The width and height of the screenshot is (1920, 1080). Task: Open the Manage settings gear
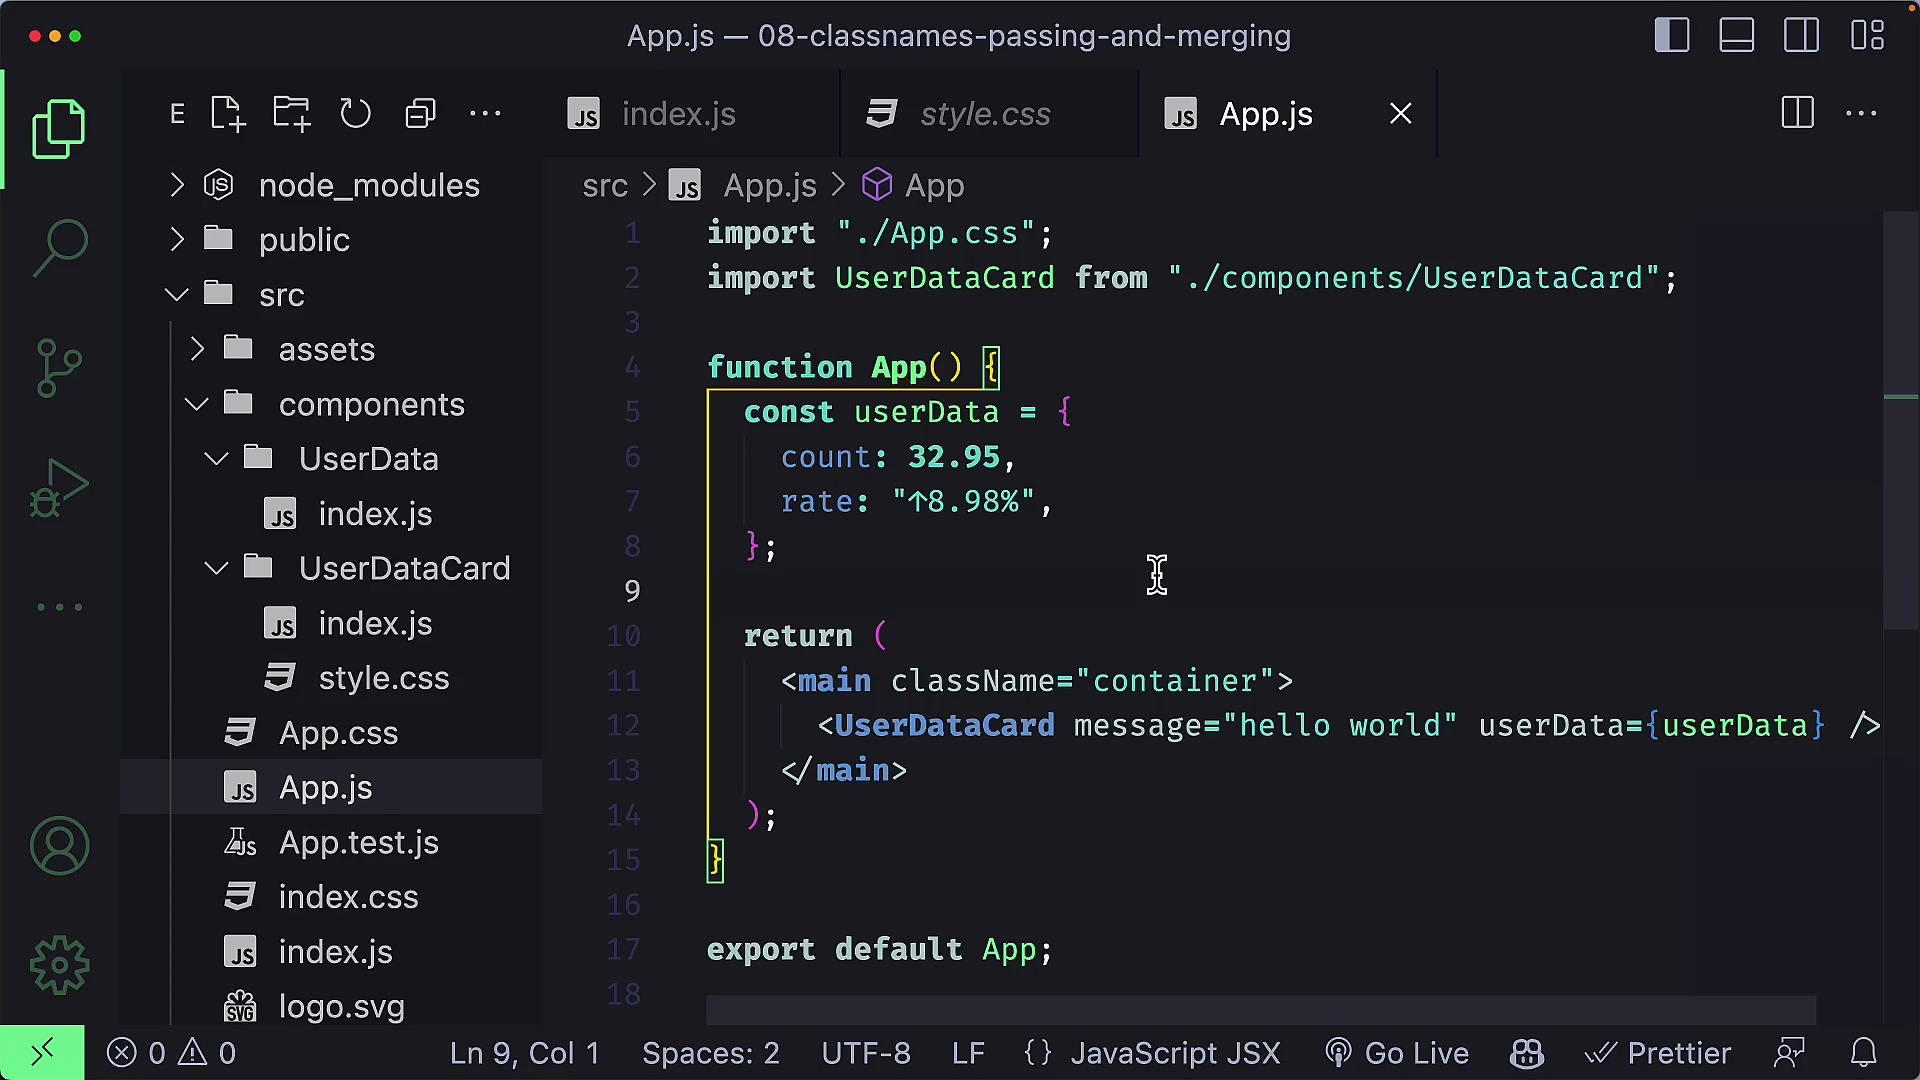(59, 965)
